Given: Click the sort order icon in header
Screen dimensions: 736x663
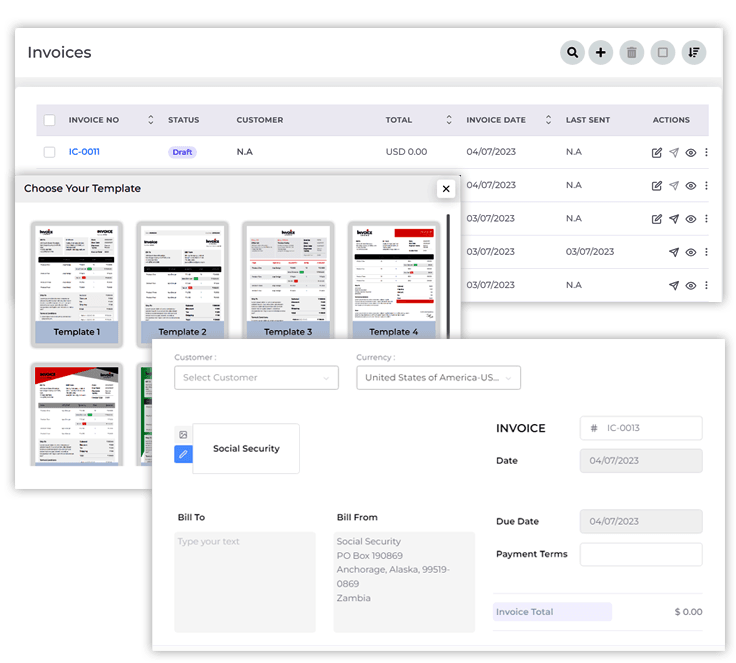Looking at the screenshot, I should click(694, 53).
